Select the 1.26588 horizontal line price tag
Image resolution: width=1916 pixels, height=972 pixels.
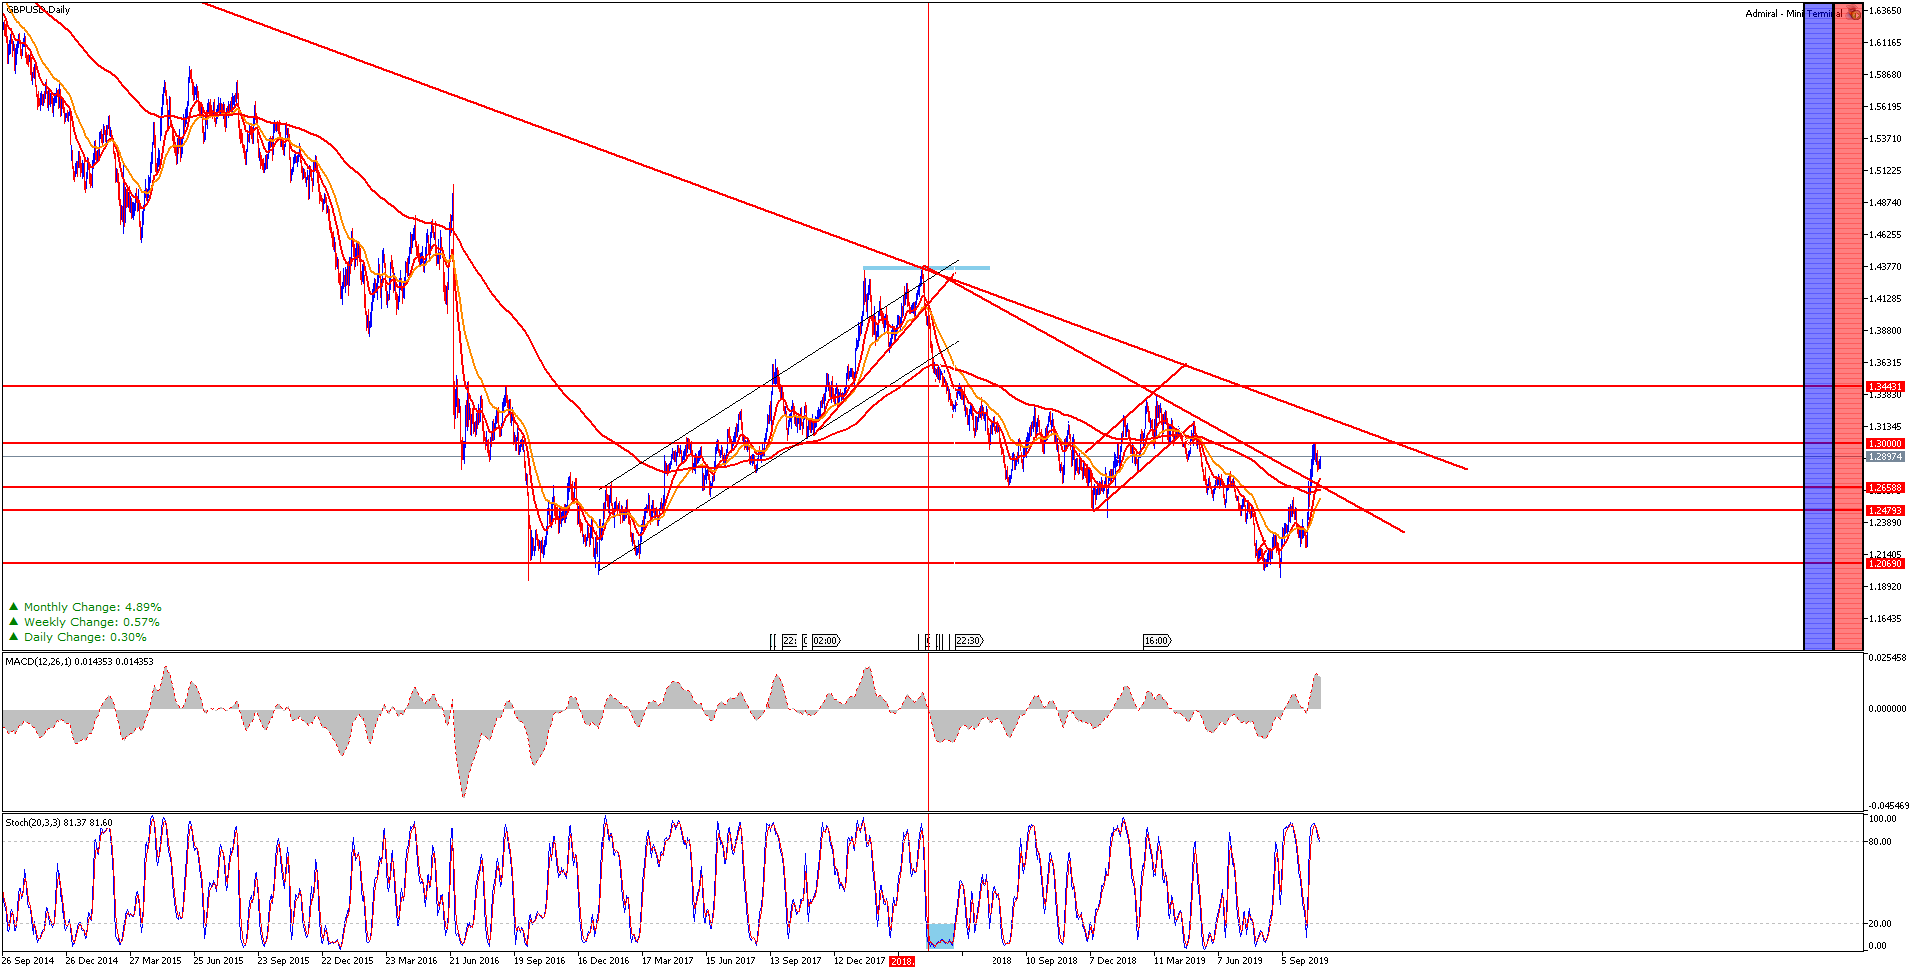pyautogui.click(x=1885, y=488)
